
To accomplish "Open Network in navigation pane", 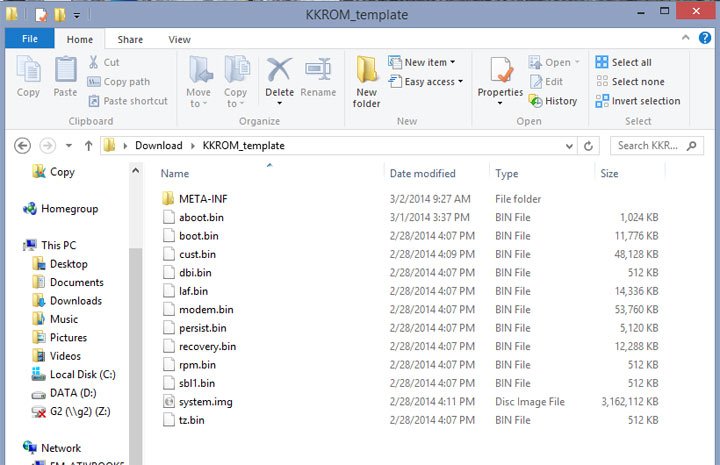I will 61,448.
